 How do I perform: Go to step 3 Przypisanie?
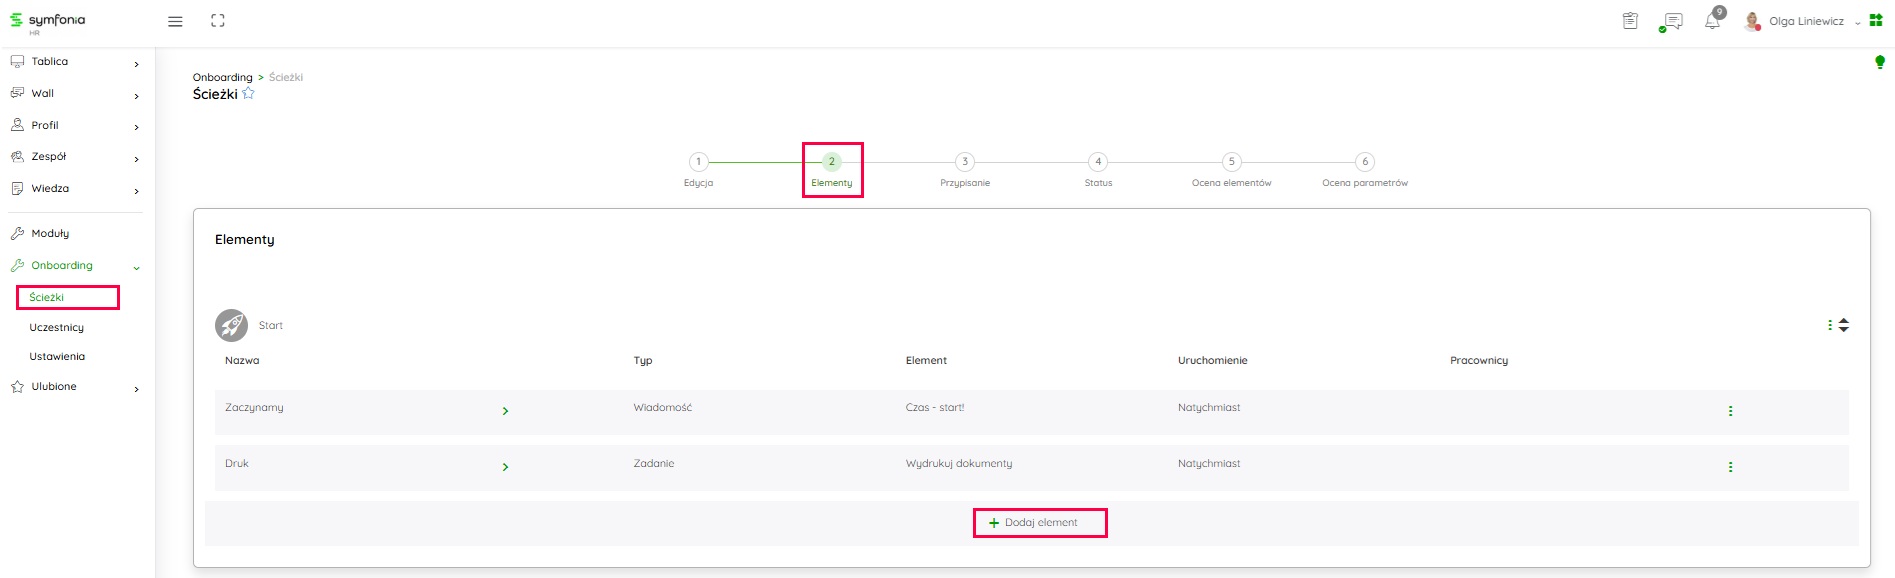click(964, 162)
